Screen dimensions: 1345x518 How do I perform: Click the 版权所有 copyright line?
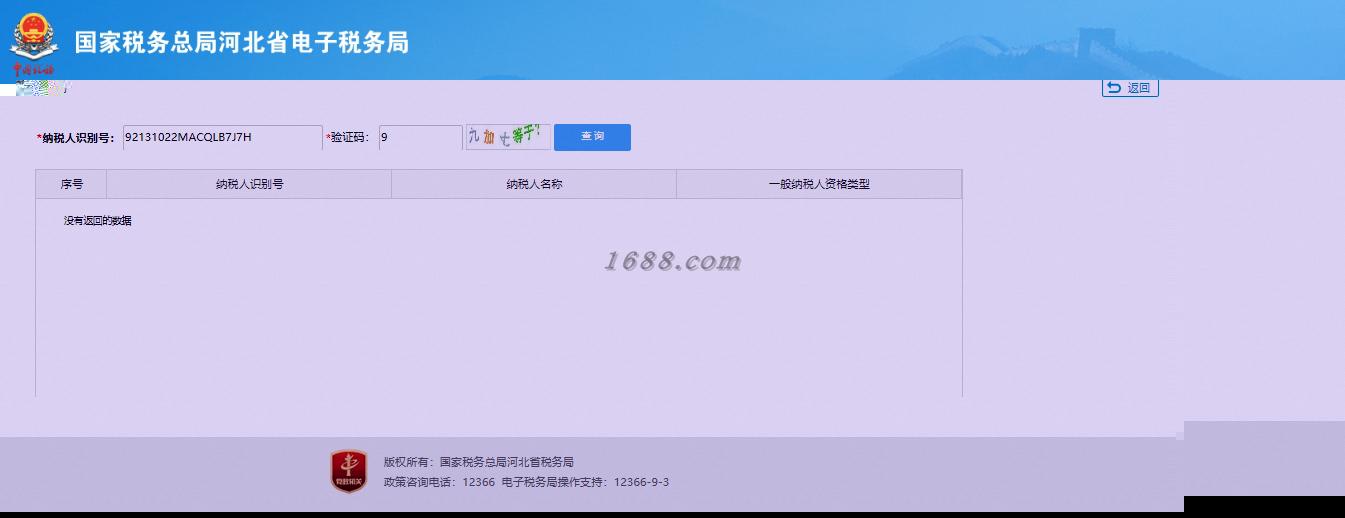click(479, 462)
